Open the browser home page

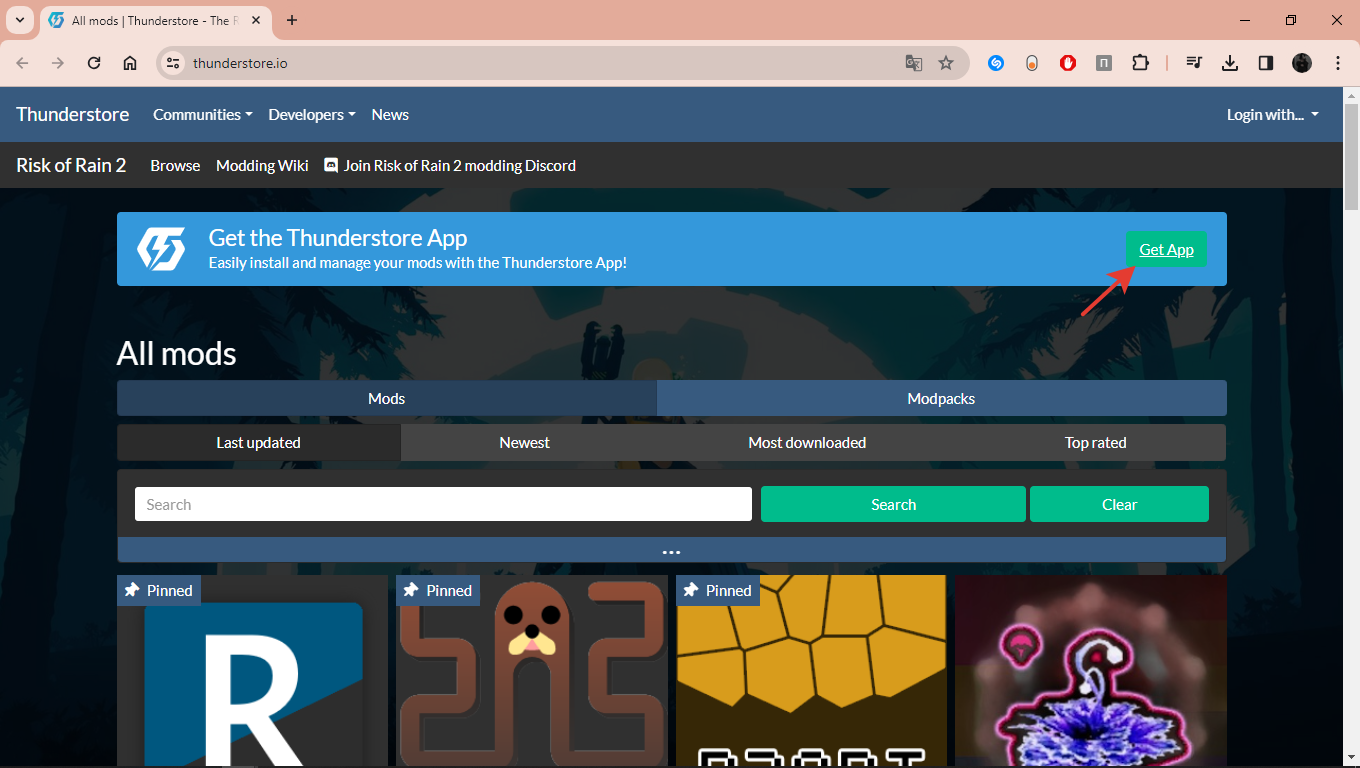coord(130,63)
